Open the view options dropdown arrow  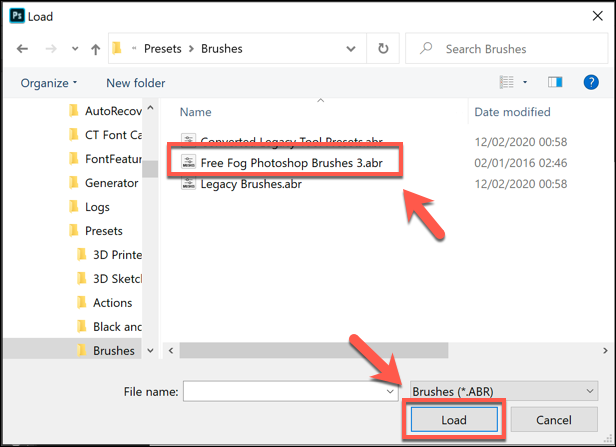(x=525, y=82)
